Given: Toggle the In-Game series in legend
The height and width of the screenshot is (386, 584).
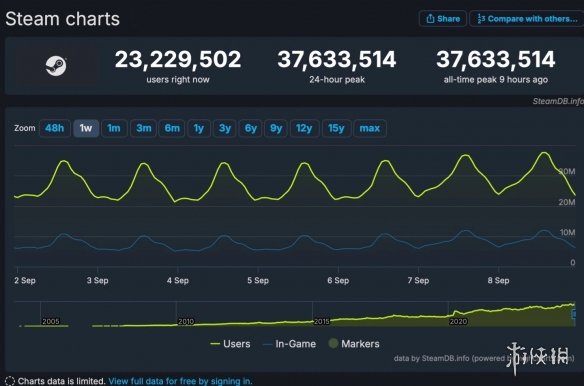Looking at the screenshot, I should pyautogui.click(x=289, y=344).
